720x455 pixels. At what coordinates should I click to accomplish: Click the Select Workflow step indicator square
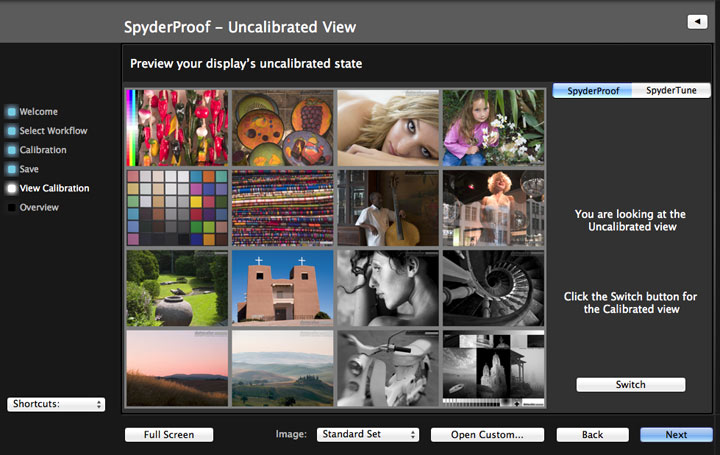[12, 131]
